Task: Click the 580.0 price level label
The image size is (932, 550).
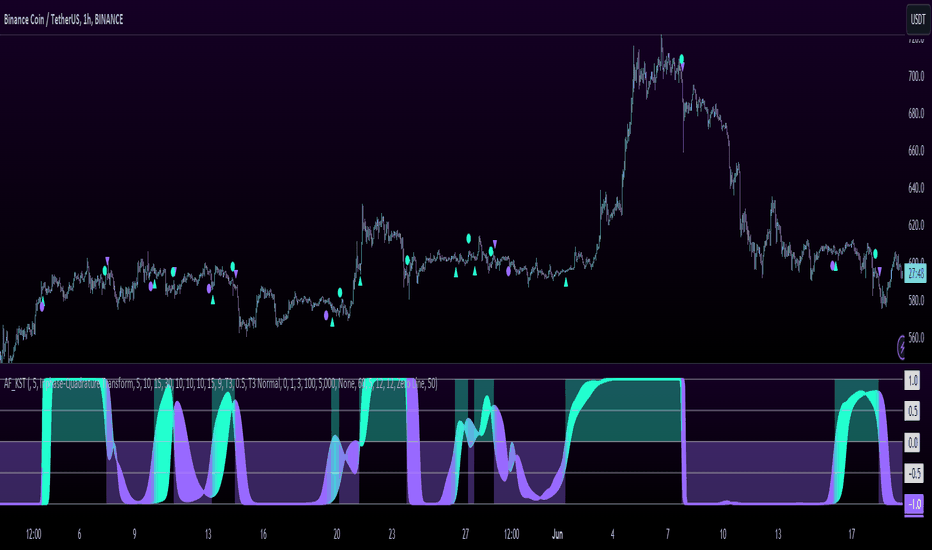Action: click(916, 301)
